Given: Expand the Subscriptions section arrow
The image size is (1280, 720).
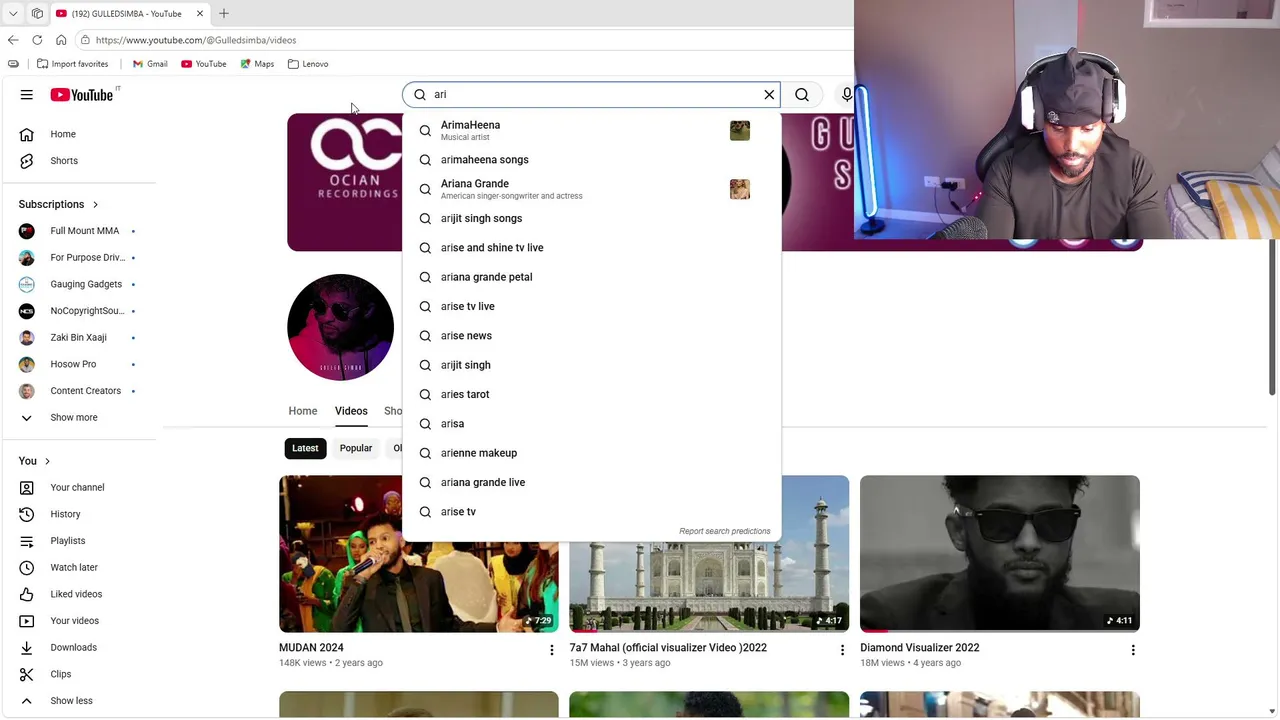Looking at the screenshot, I should pyautogui.click(x=96, y=205).
